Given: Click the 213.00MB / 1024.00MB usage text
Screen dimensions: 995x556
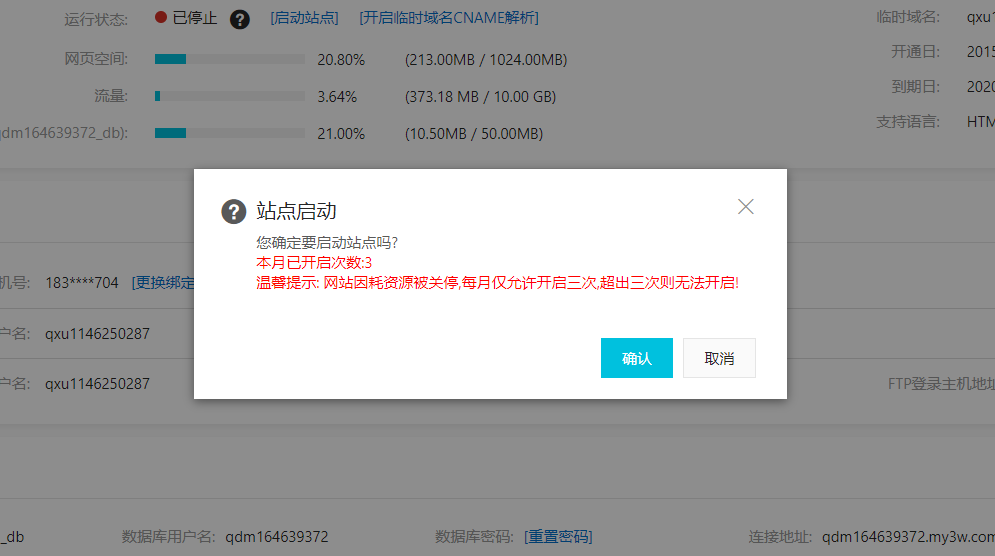Looking at the screenshot, I should pos(486,60).
